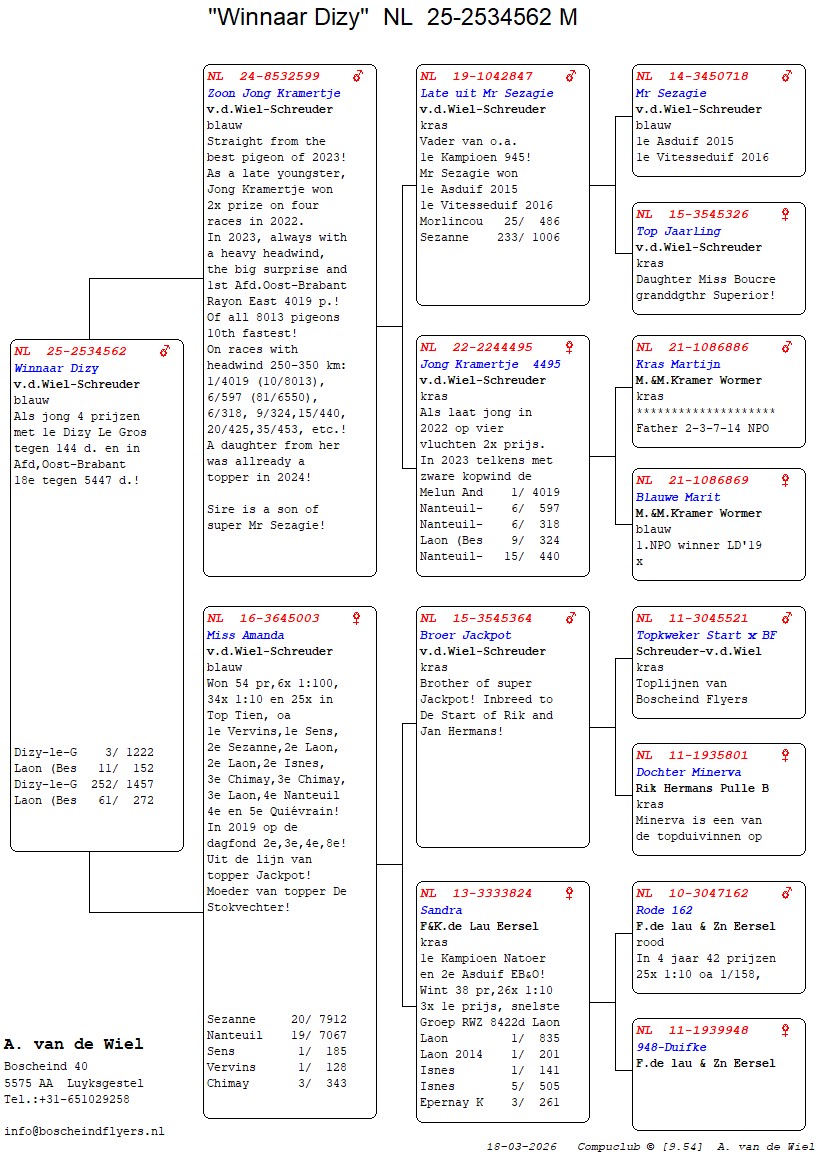Click the female symbol in the Top Jaarling box

pyautogui.click(x=786, y=214)
